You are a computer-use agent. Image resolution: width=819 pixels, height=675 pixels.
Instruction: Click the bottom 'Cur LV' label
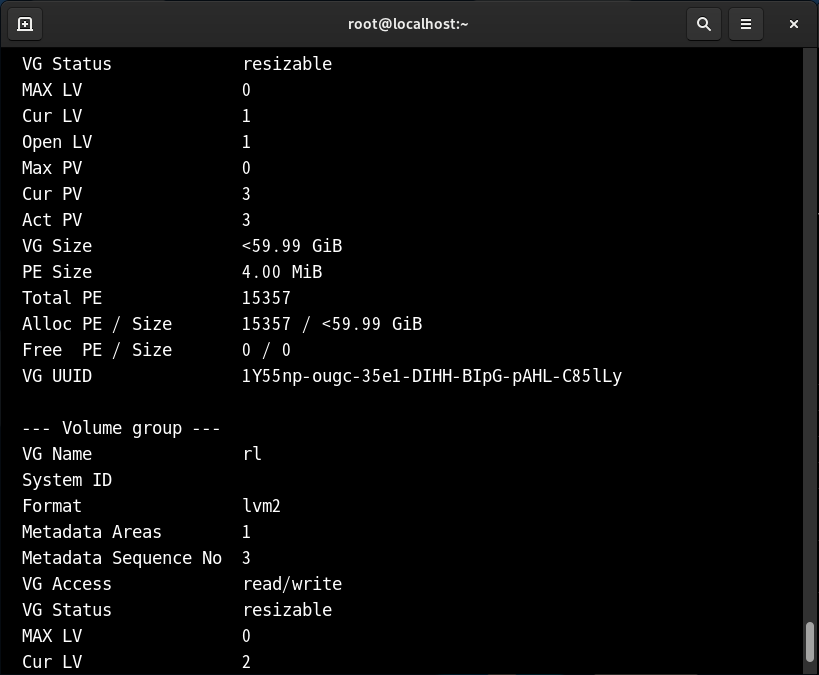(x=52, y=662)
